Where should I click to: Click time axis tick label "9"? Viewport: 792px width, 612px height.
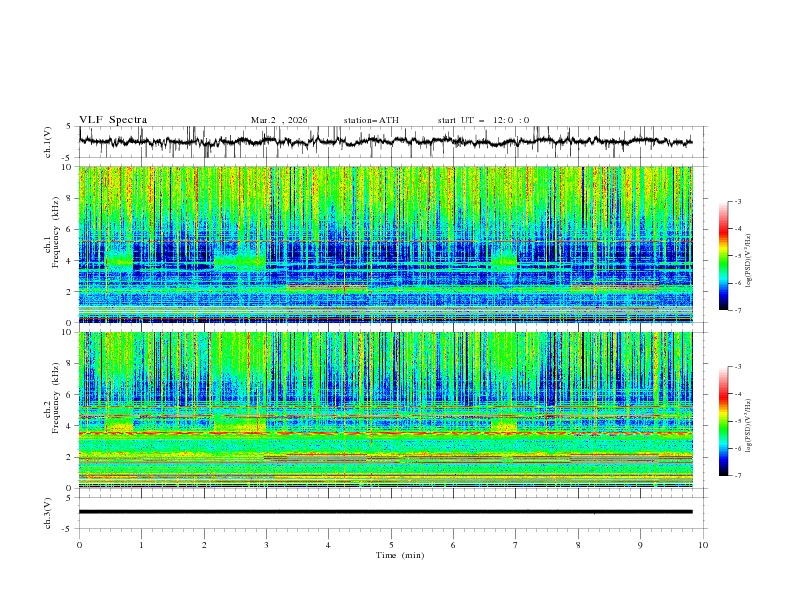point(640,545)
